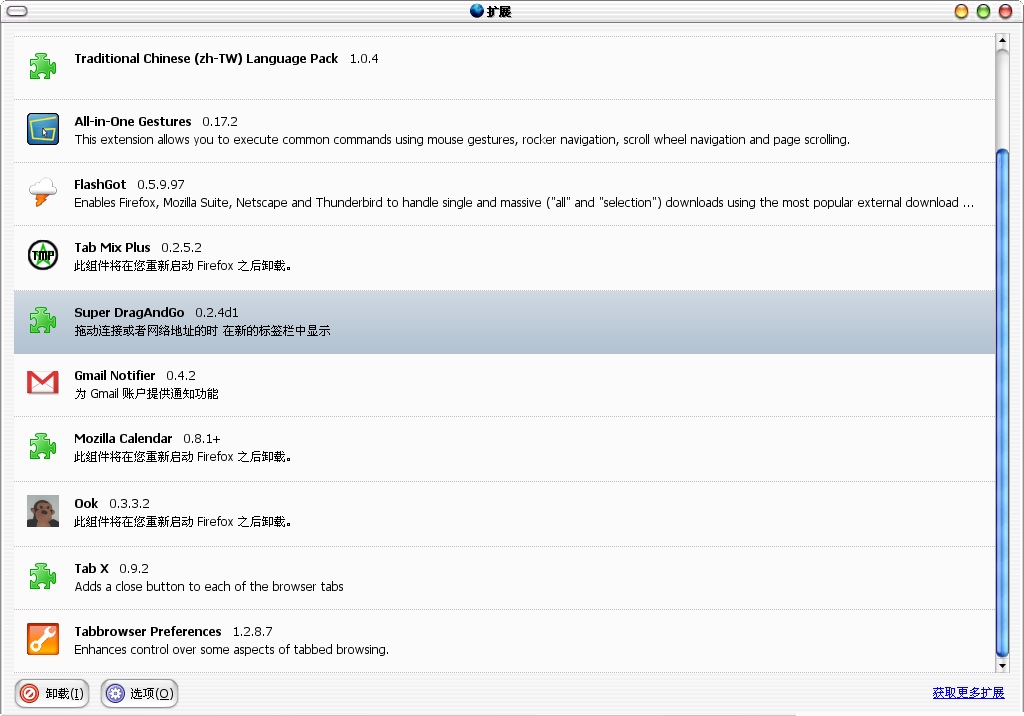The image size is (1024, 716).
Task: Click version number 0.5.9.97
Action: point(161,185)
